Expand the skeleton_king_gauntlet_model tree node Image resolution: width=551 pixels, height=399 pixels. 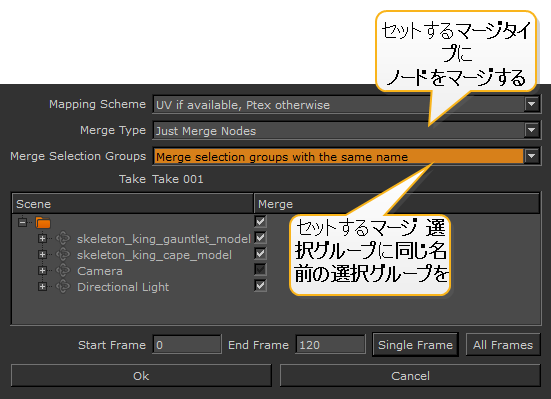42,239
